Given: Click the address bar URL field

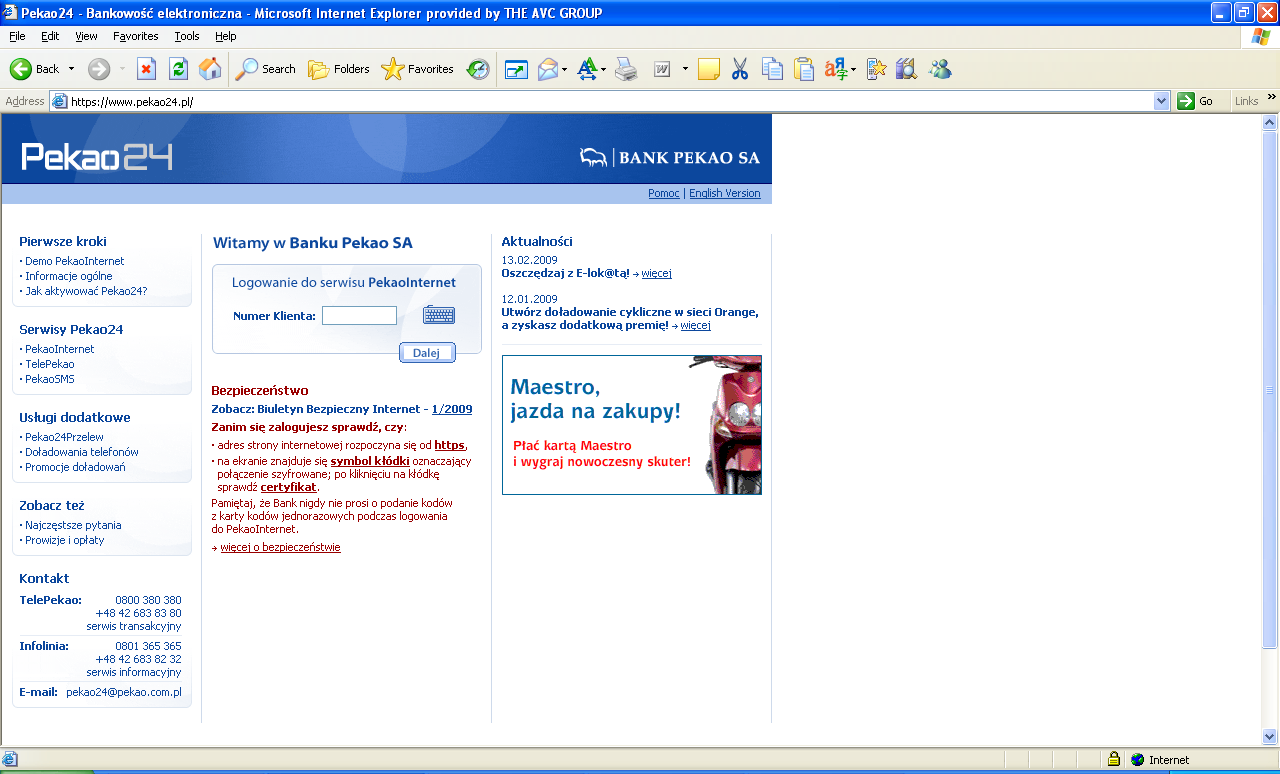Looking at the screenshot, I should click(610, 101).
